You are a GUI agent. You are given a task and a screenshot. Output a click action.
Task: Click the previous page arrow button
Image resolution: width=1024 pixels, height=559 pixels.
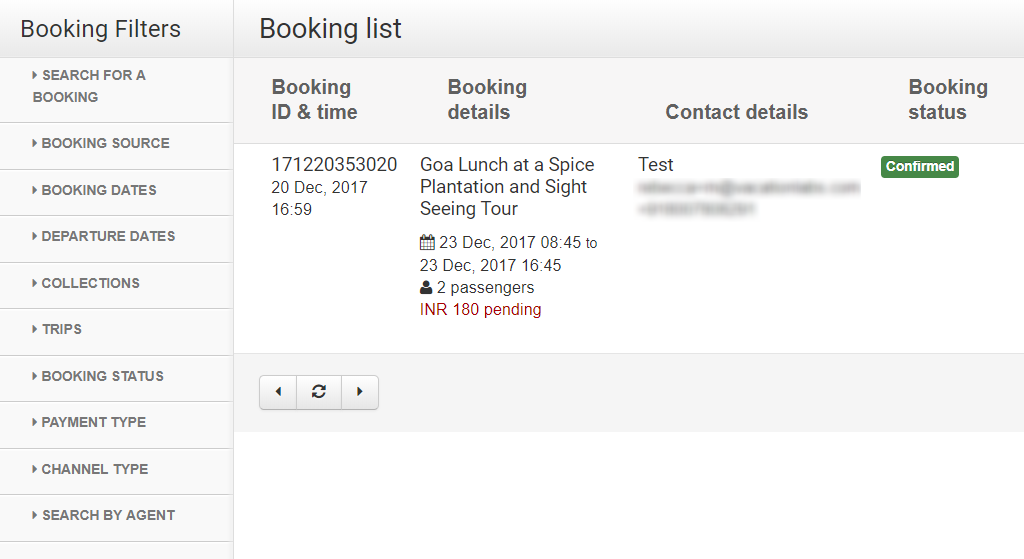(278, 392)
